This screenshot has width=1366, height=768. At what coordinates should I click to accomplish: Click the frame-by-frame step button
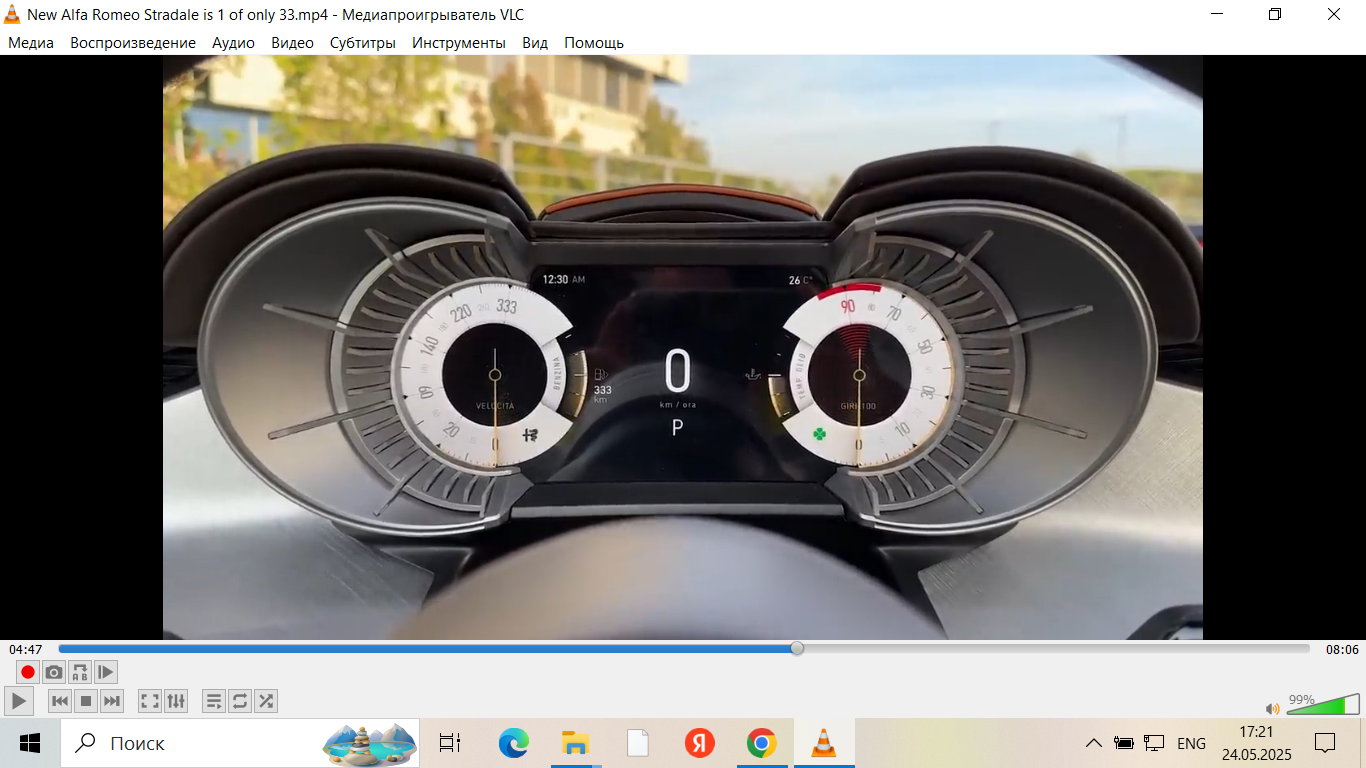pos(106,672)
